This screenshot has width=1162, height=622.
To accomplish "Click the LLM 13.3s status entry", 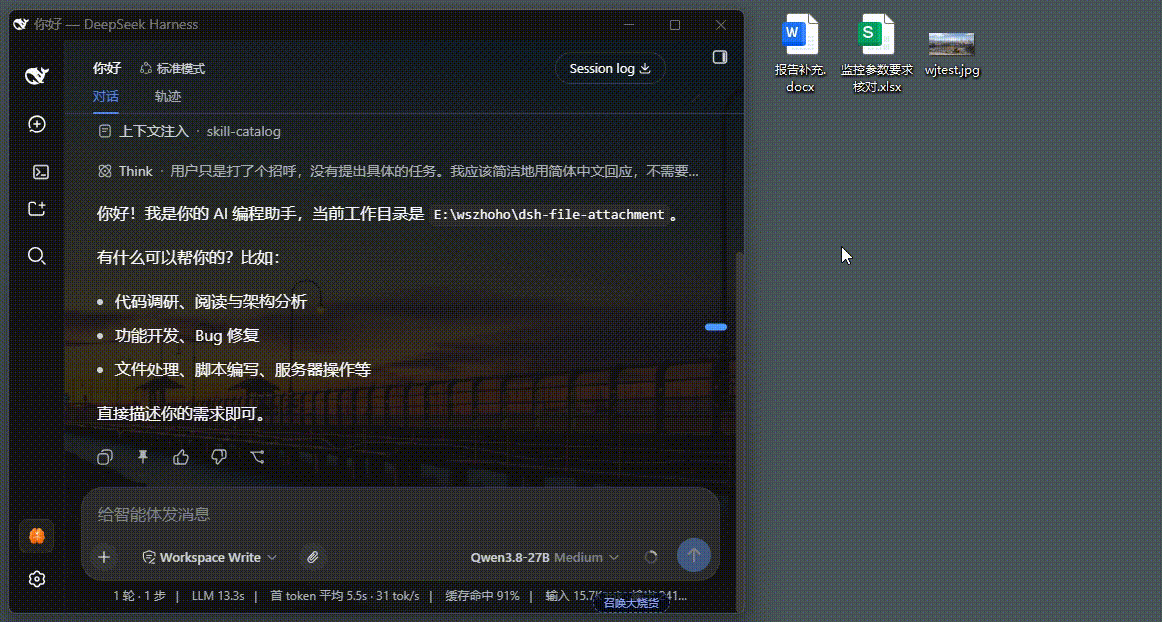I will tap(218, 595).
